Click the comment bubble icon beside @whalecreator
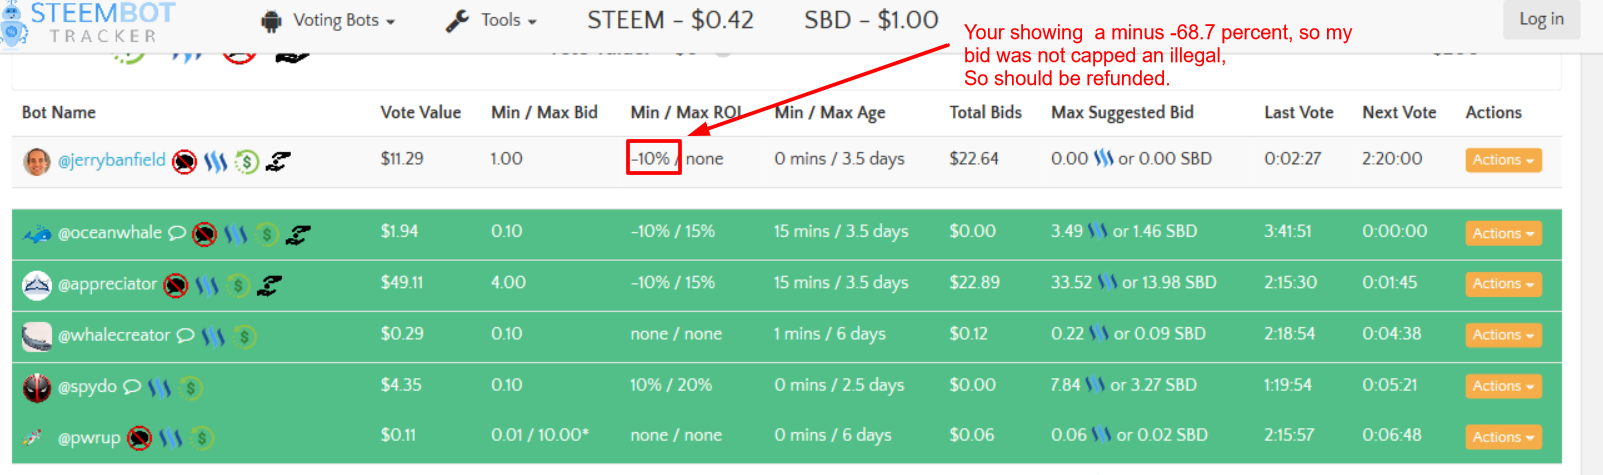The image size is (1603, 475). click(x=185, y=336)
